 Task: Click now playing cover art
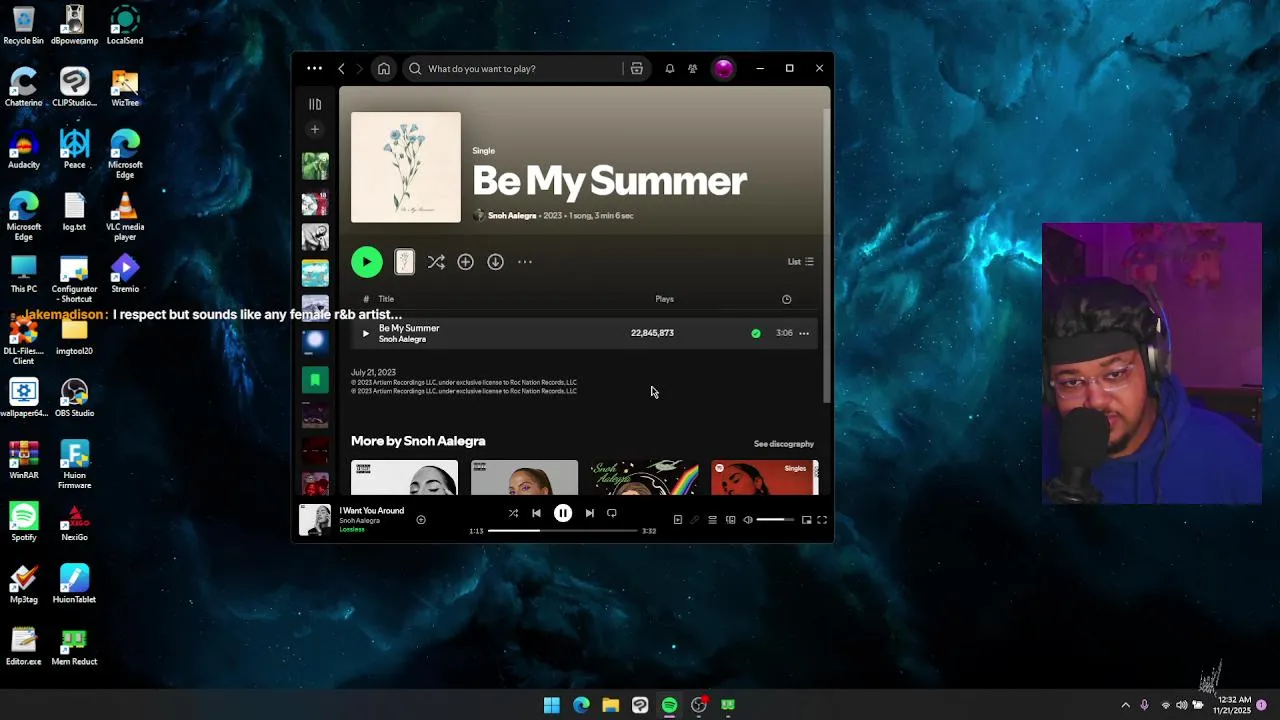click(315, 520)
